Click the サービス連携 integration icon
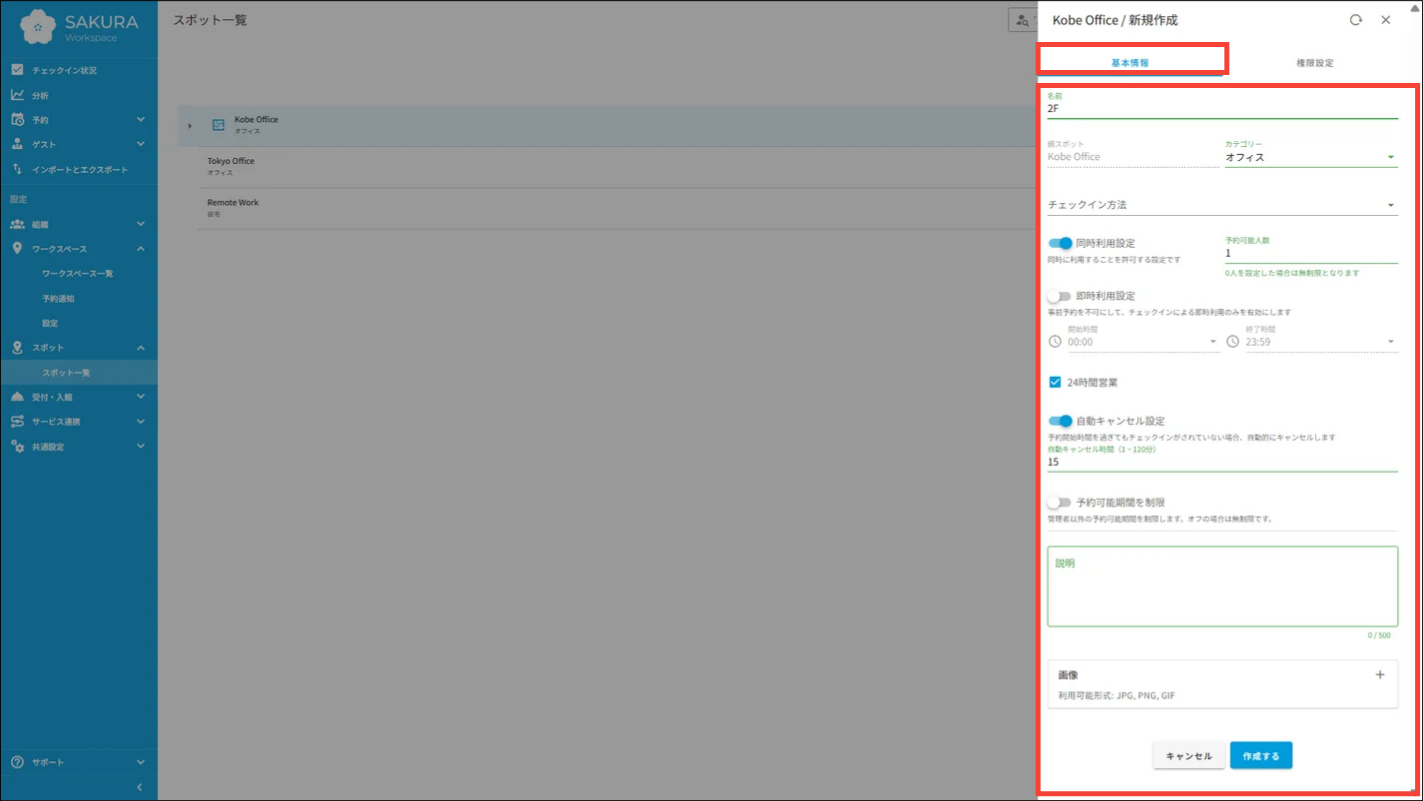 point(17,422)
